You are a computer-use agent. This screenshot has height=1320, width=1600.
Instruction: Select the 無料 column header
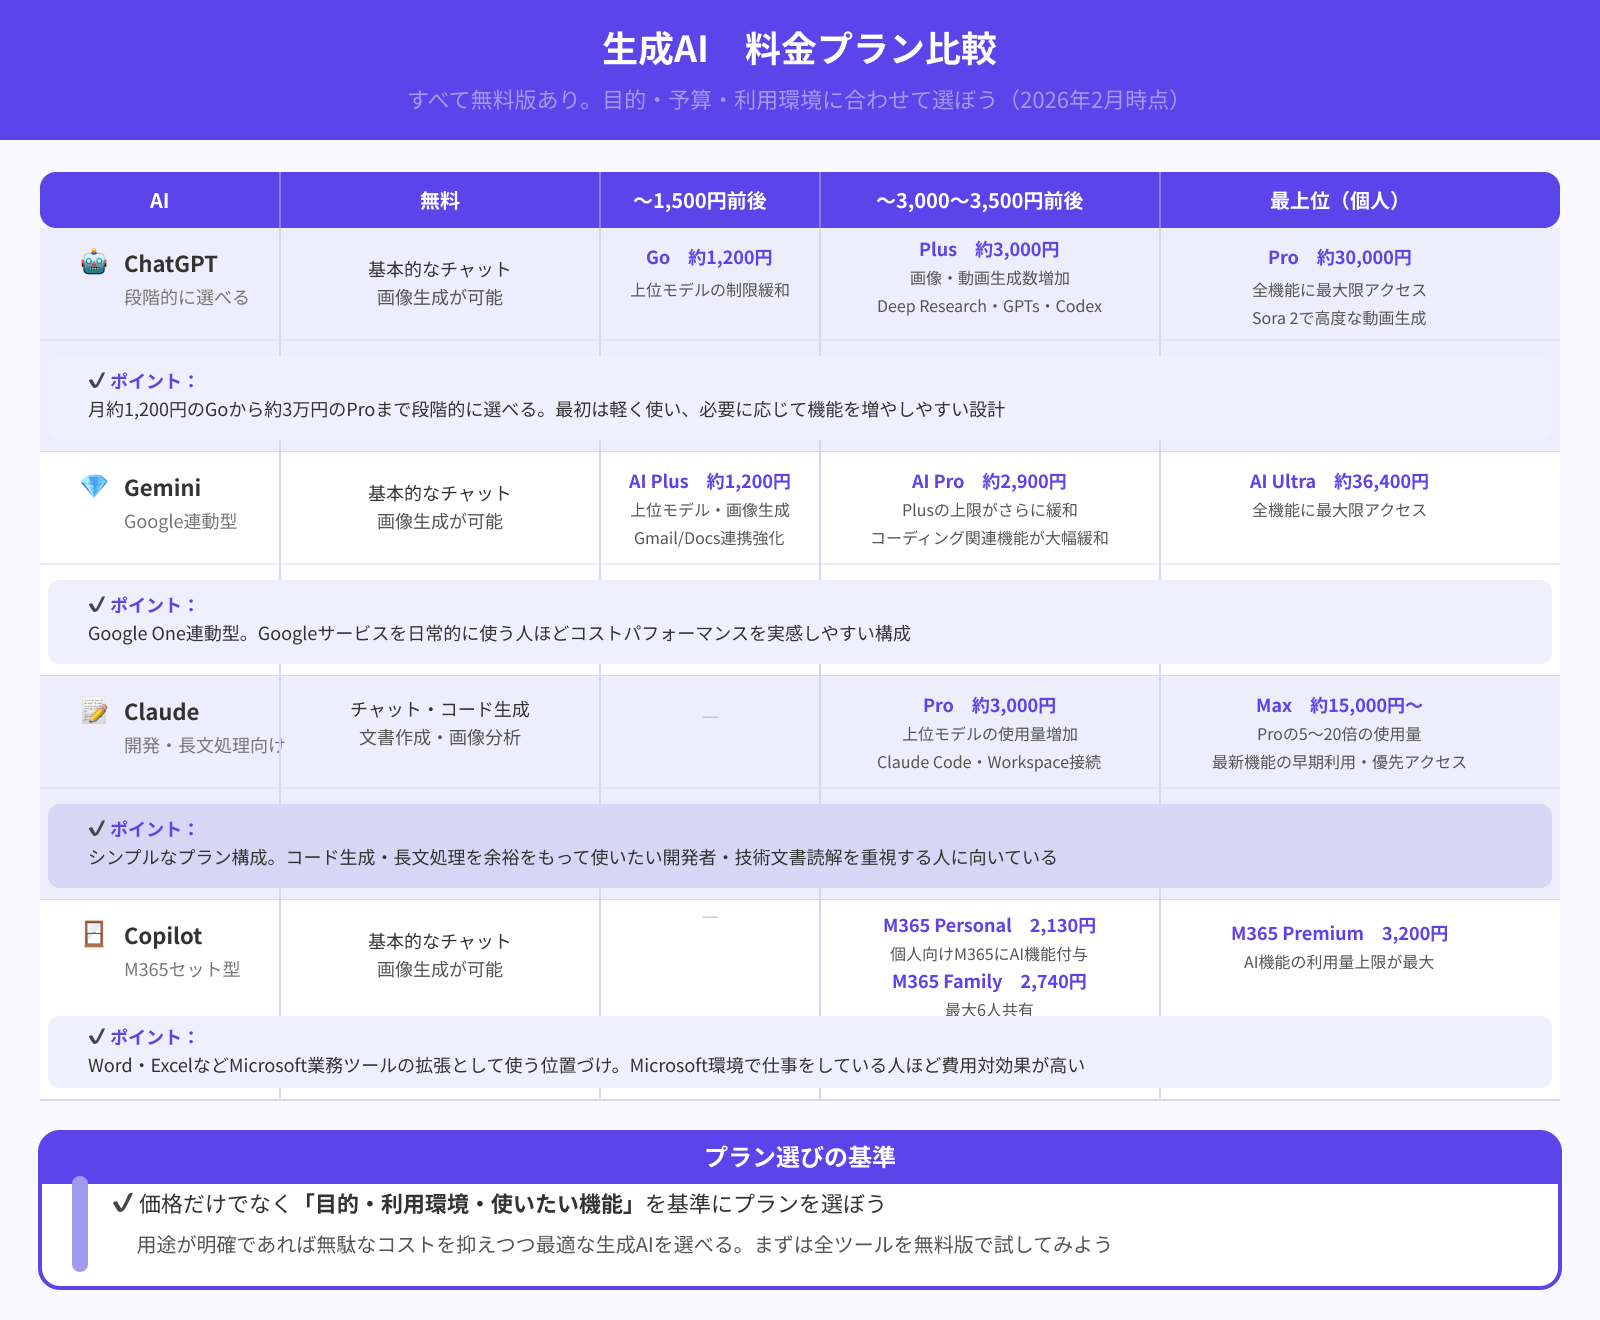[x=440, y=201]
